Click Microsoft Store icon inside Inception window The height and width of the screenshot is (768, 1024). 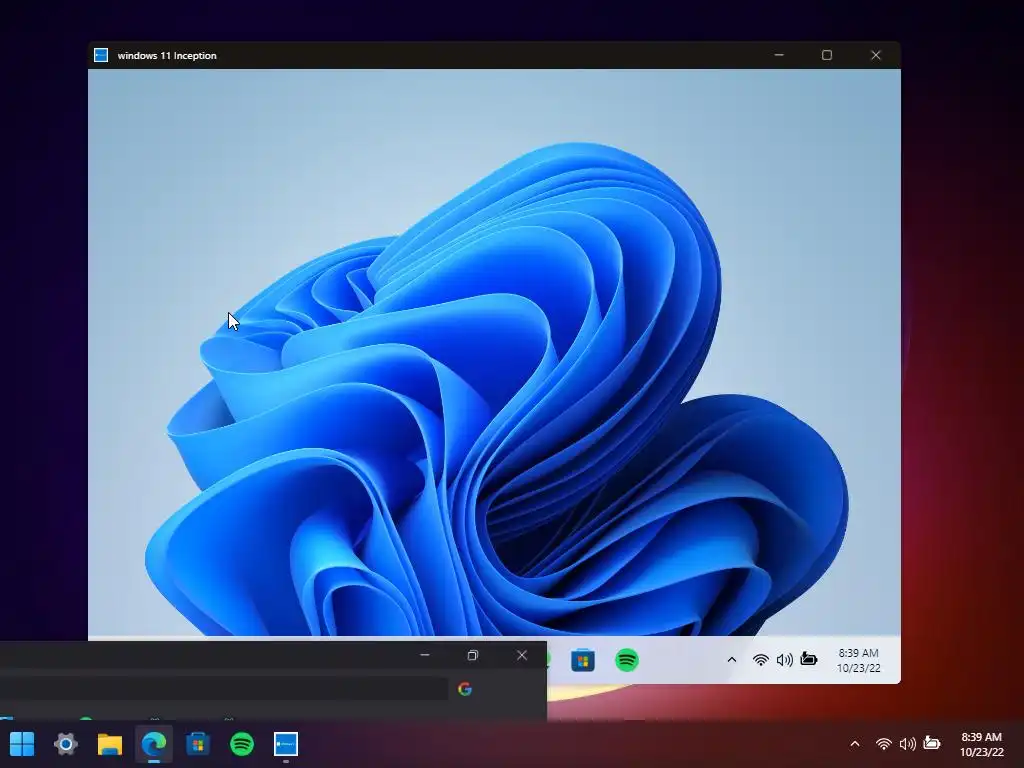click(583, 660)
